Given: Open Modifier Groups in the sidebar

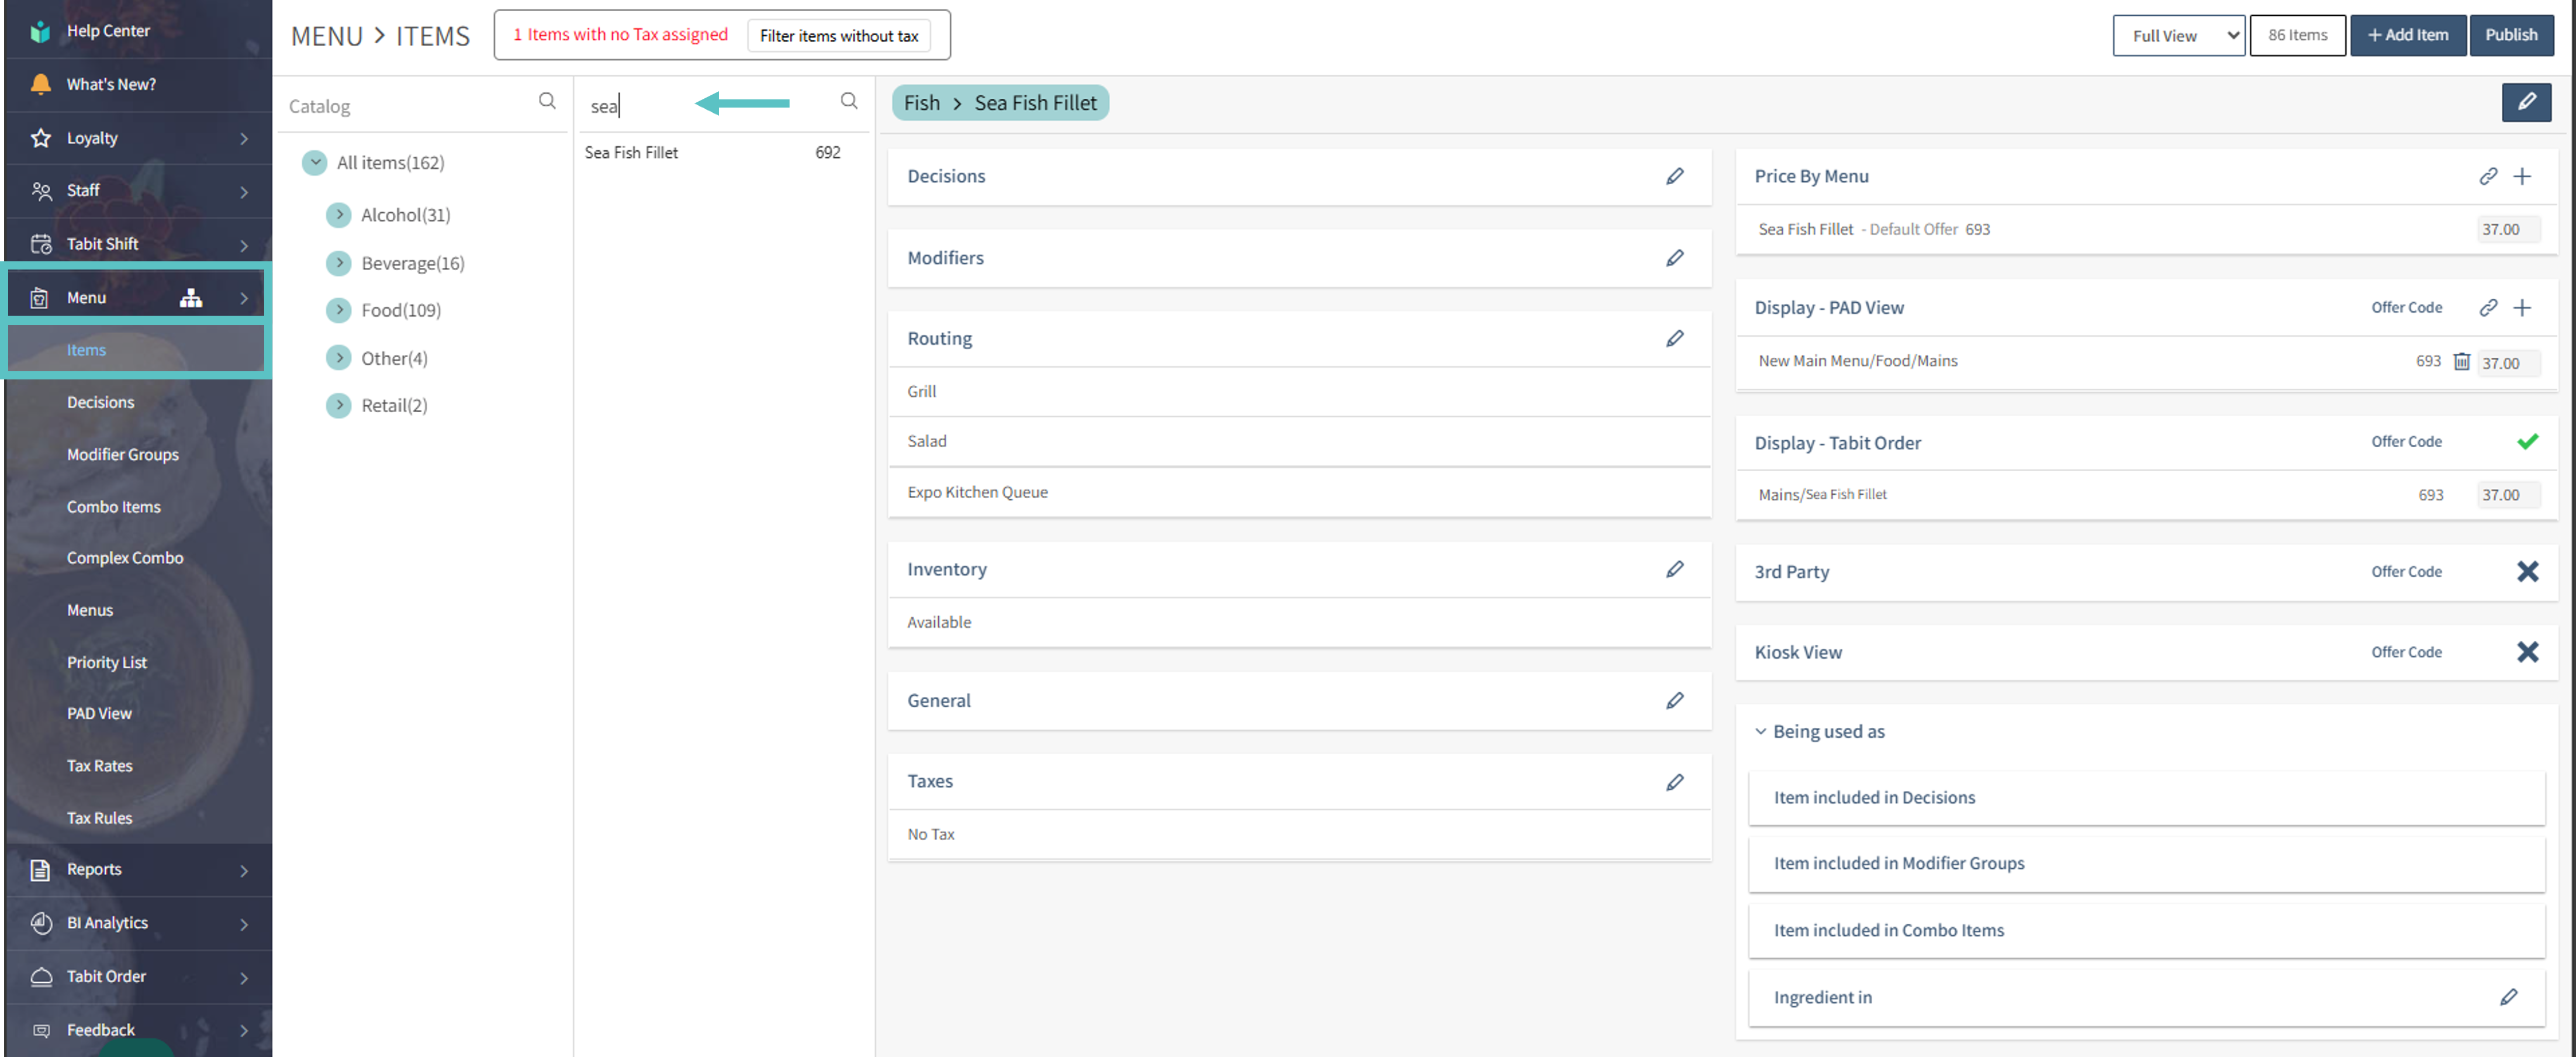Looking at the screenshot, I should click(x=123, y=454).
